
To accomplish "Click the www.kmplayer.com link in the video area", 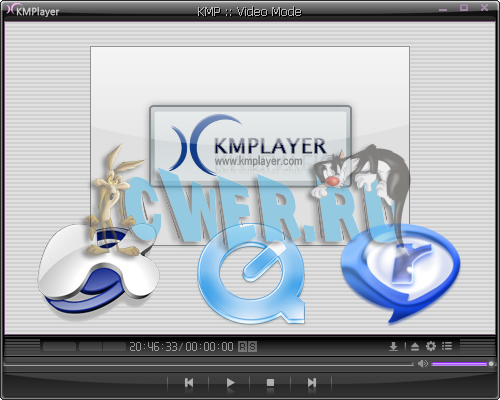I will [258, 161].
